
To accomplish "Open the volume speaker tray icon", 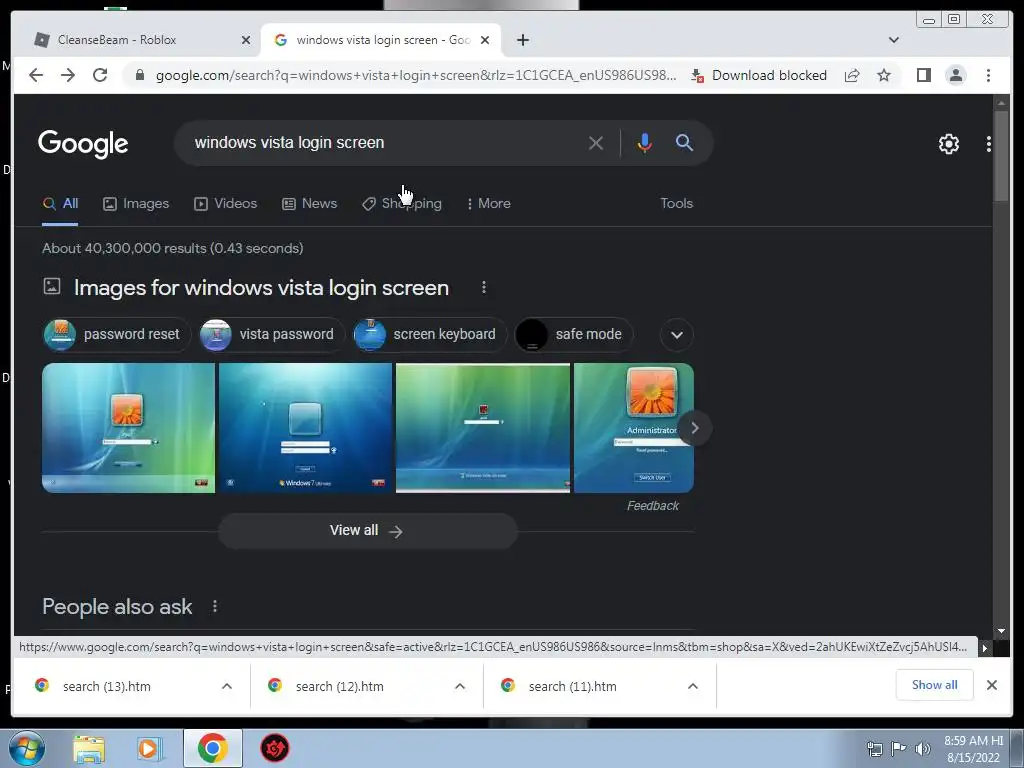I will pos(922,749).
